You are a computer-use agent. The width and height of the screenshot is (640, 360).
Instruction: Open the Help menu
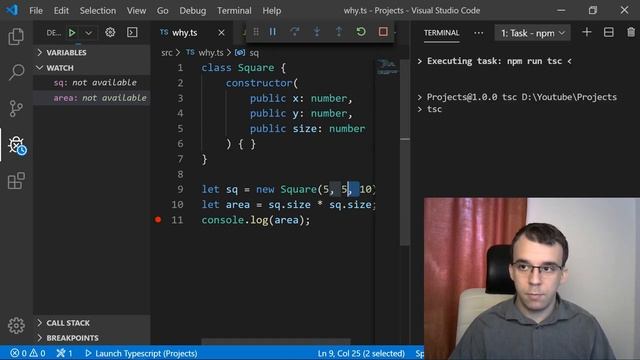point(272,11)
